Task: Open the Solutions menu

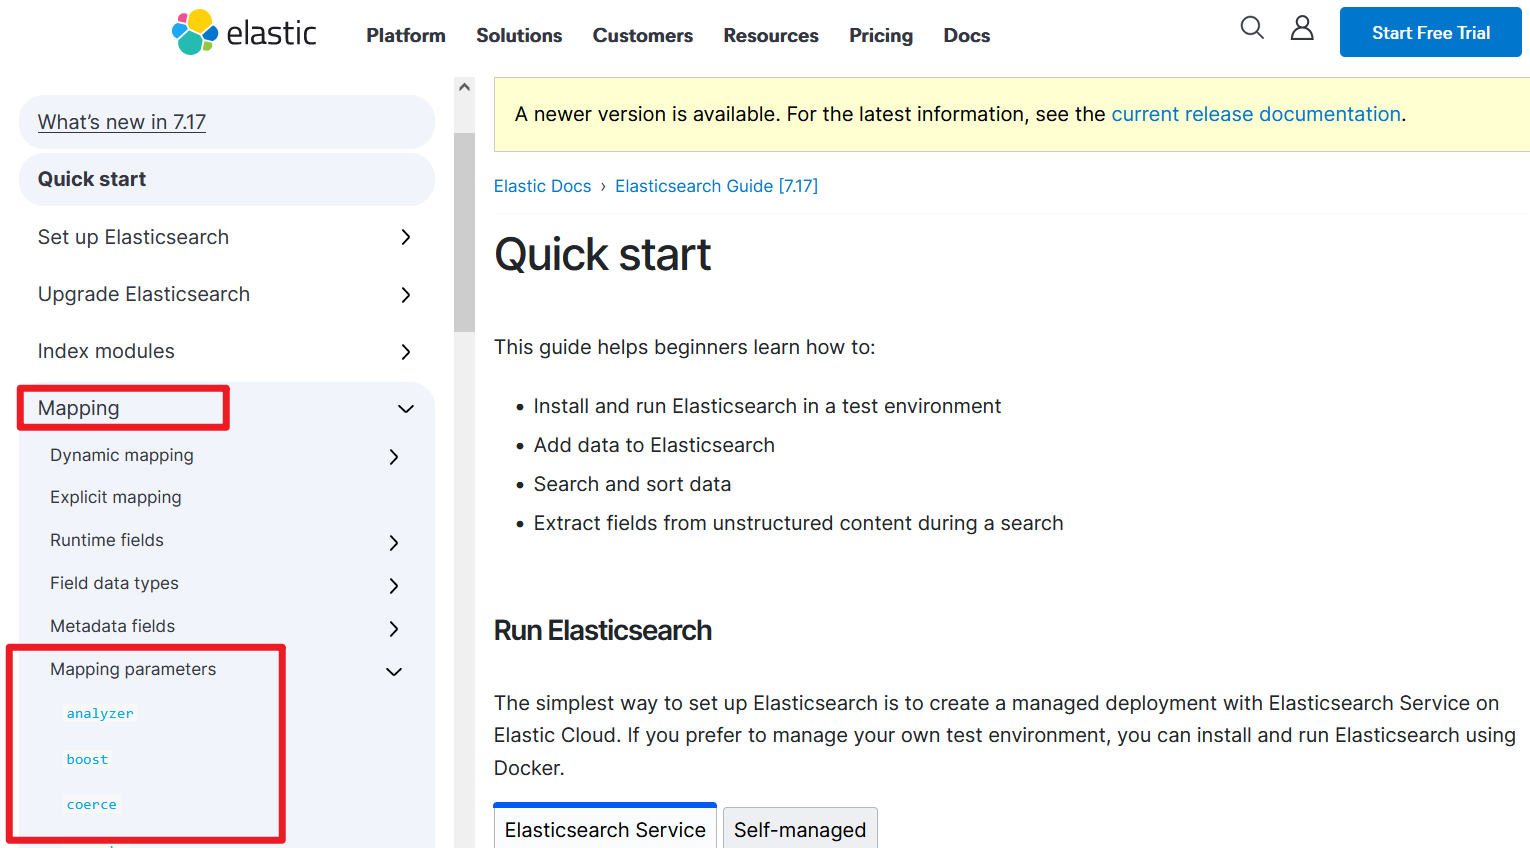Action: pyautogui.click(x=519, y=35)
